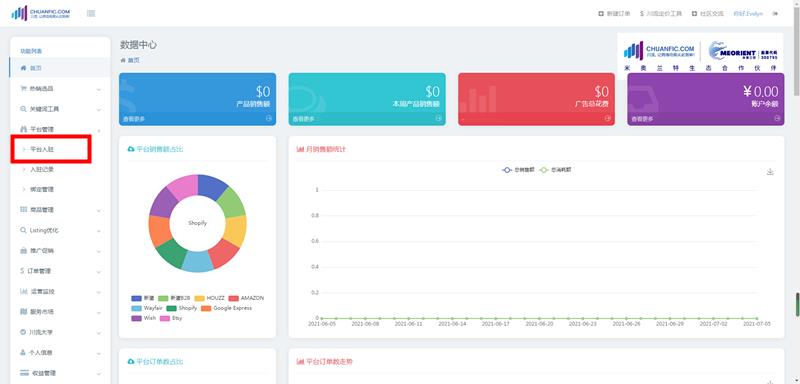The width and height of the screenshot is (800, 384).
Task: Click the arrow icon on purple balance card
Action: [777, 118]
